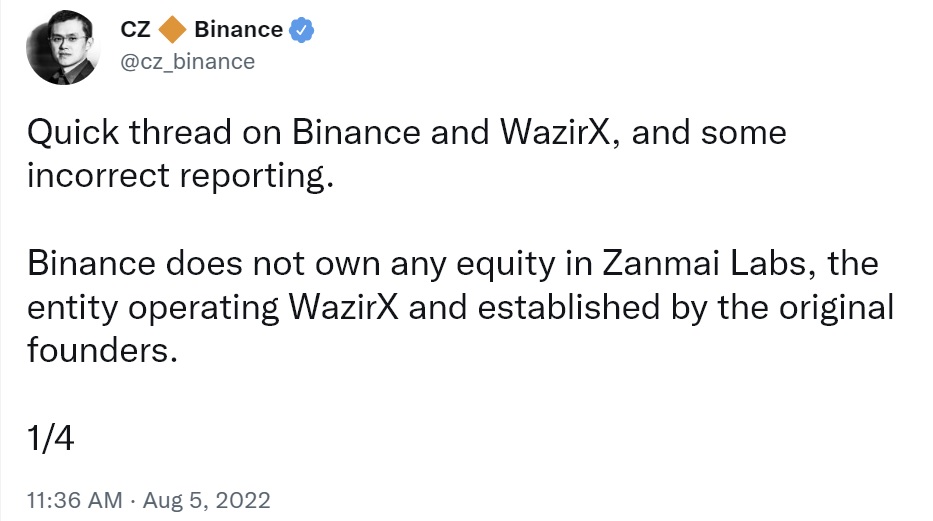Open the @cz_binance handle link
This screenshot has height=521, width=933.
(187, 62)
